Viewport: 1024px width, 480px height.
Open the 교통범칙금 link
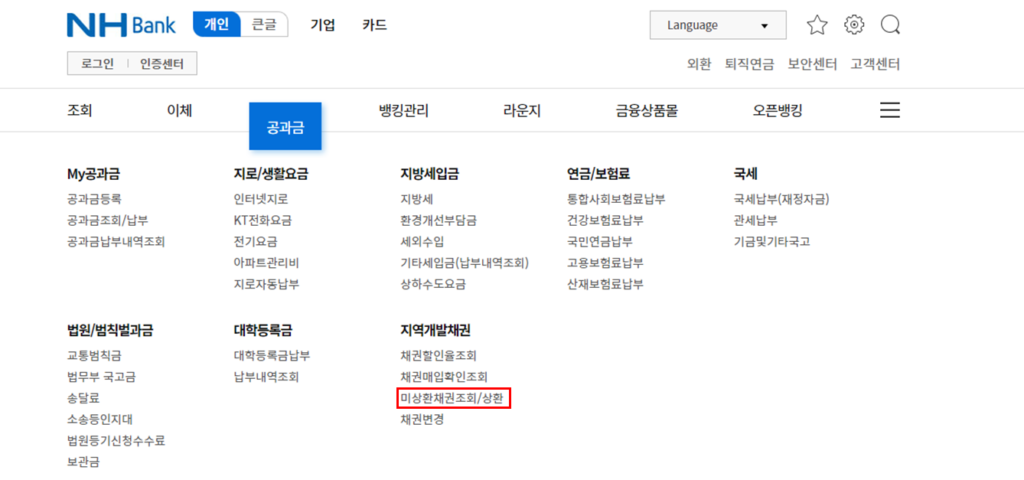click(94, 355)
